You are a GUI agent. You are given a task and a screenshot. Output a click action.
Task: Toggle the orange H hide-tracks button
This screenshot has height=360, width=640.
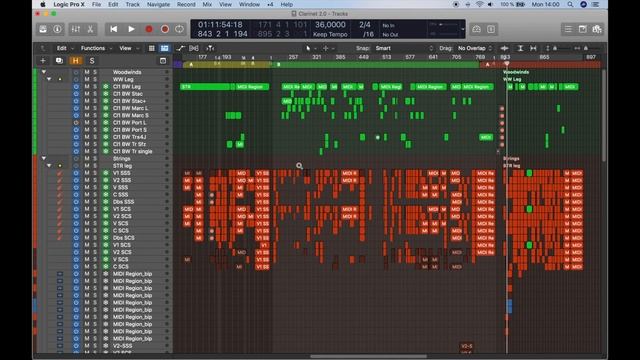click(76, 61)
